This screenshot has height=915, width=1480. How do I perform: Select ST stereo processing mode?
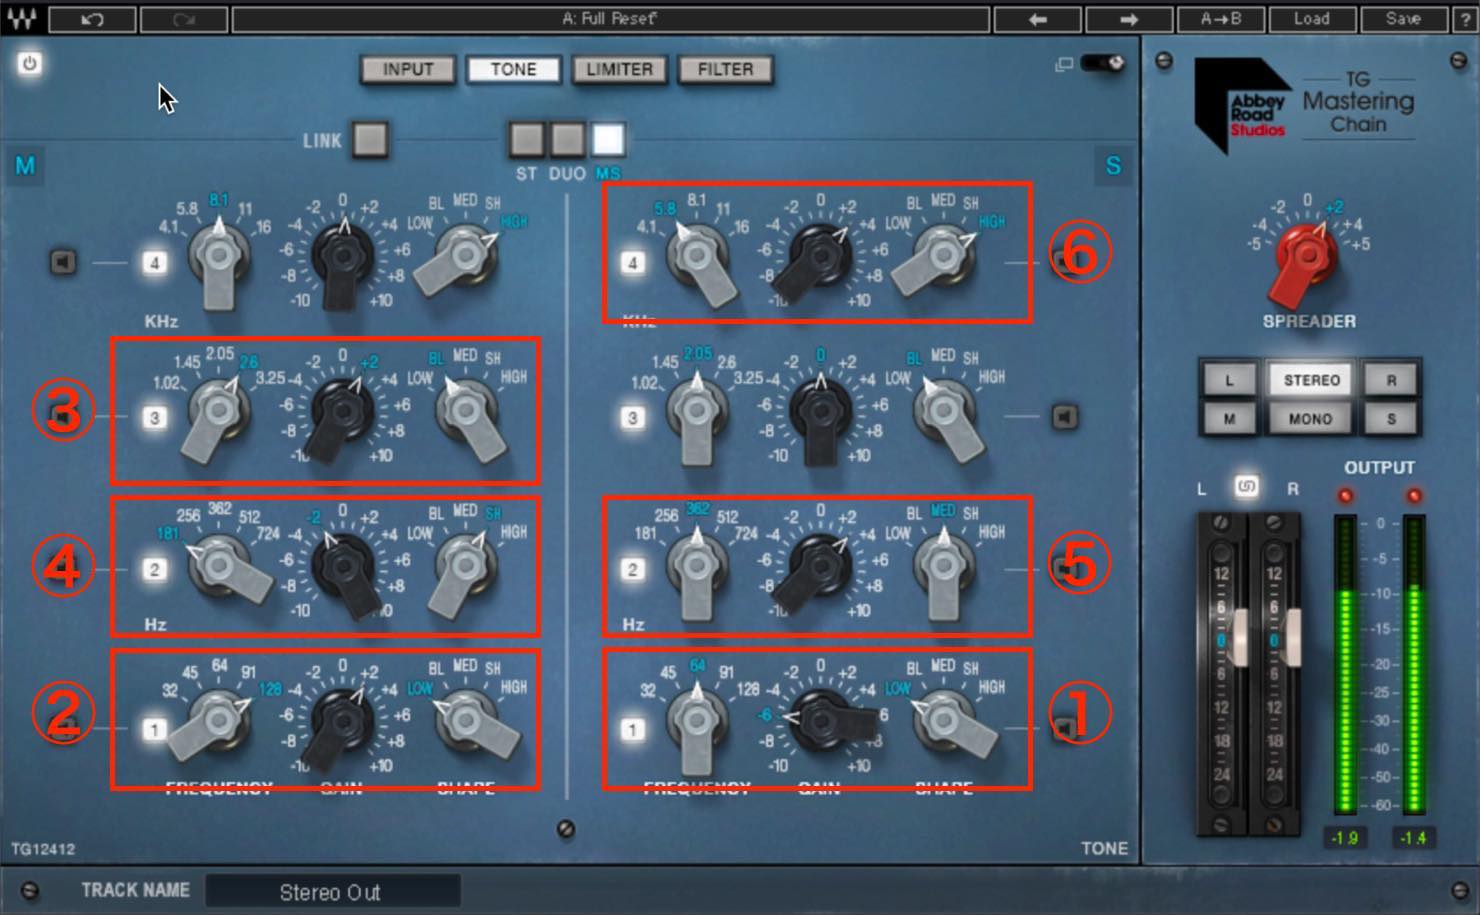tap(527, 140)
